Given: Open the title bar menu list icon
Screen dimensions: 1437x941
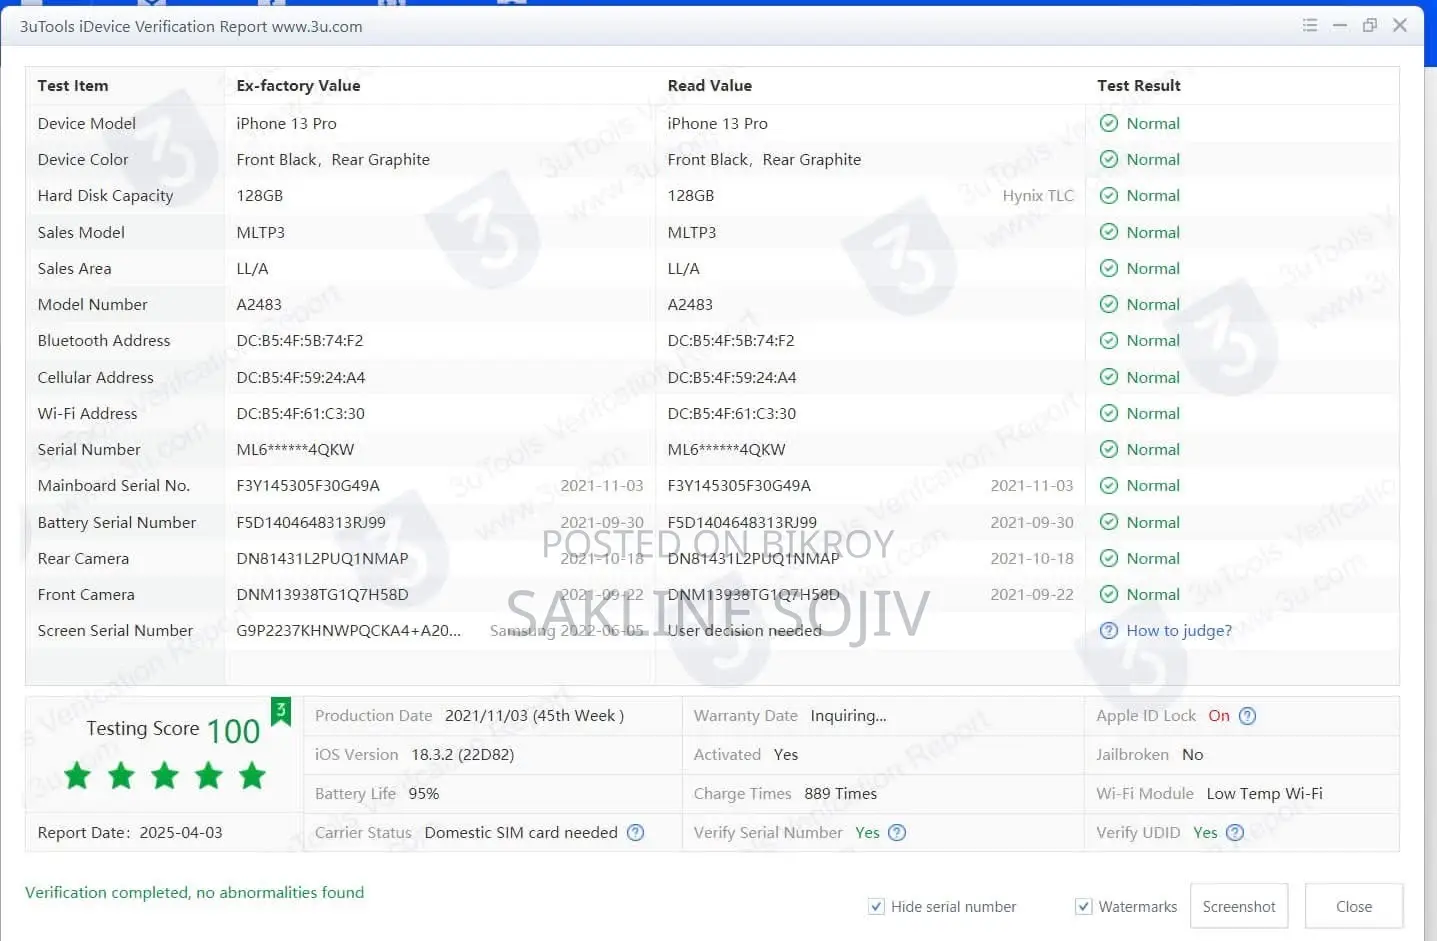Looking at the screenshot, I should click(x=1310, y=25).
